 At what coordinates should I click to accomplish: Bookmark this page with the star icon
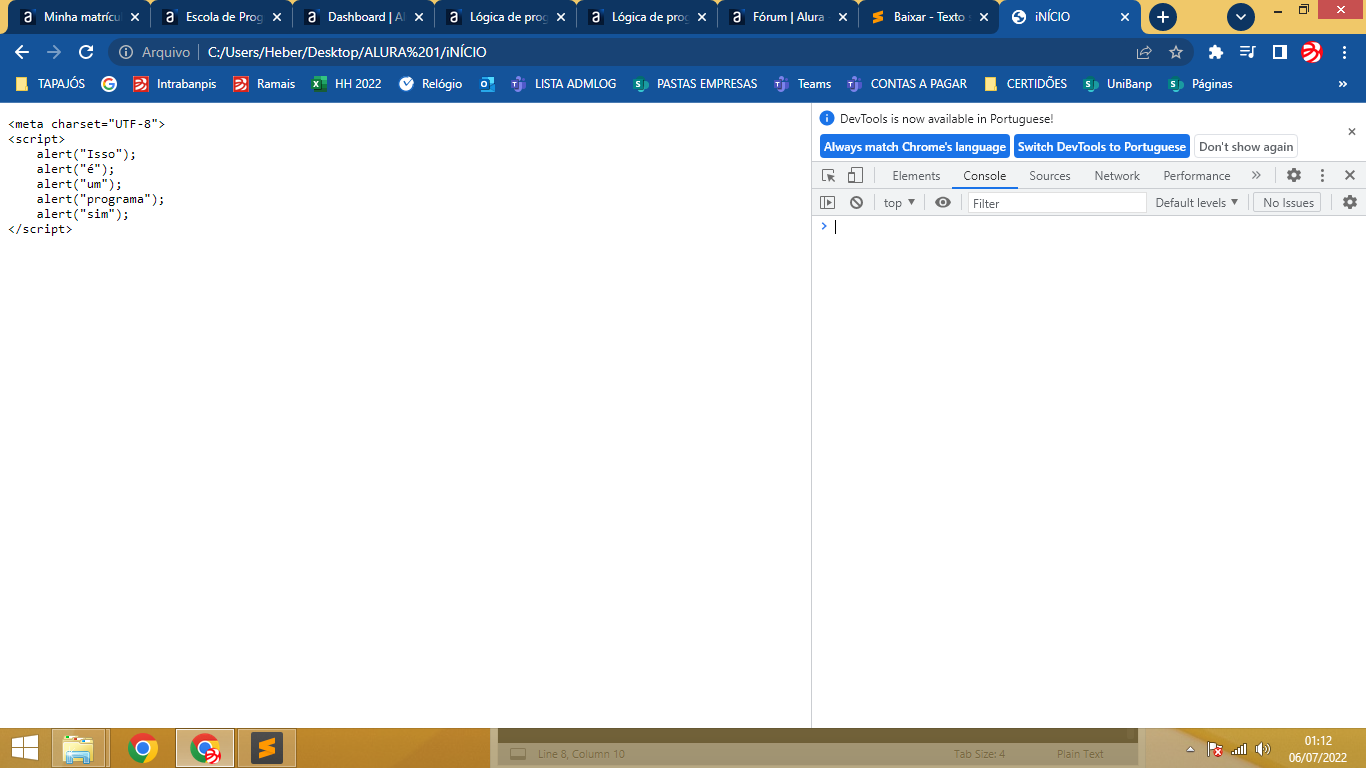(1176, 52)
